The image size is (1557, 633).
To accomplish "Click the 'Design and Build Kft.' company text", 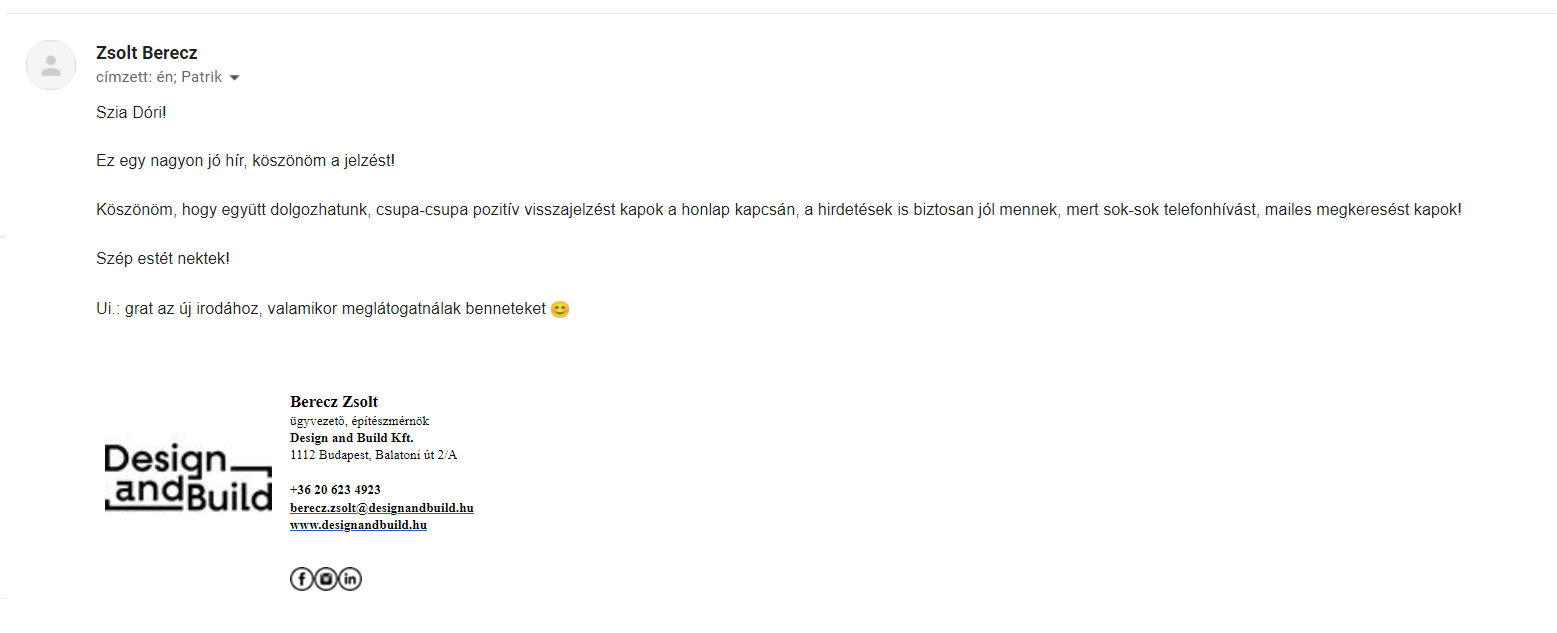I will [352, 438].
